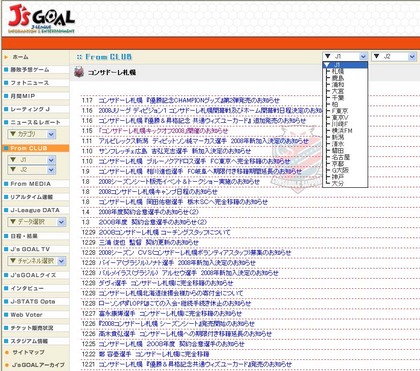Open the 日程・結果 sidebar item
The image size is (420, 371).
[x=24, y=236]
